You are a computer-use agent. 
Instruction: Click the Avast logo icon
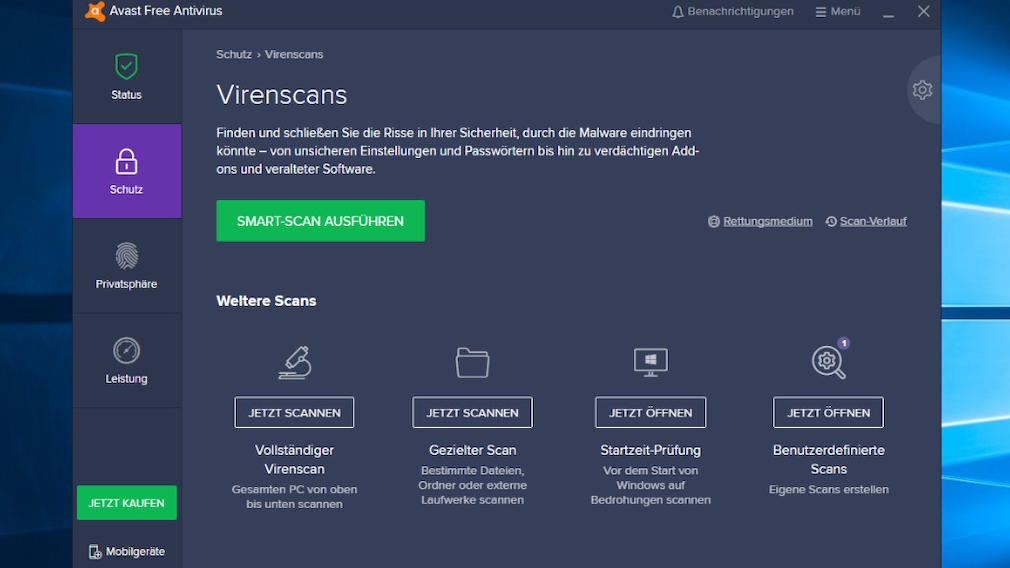coord(95,11)
